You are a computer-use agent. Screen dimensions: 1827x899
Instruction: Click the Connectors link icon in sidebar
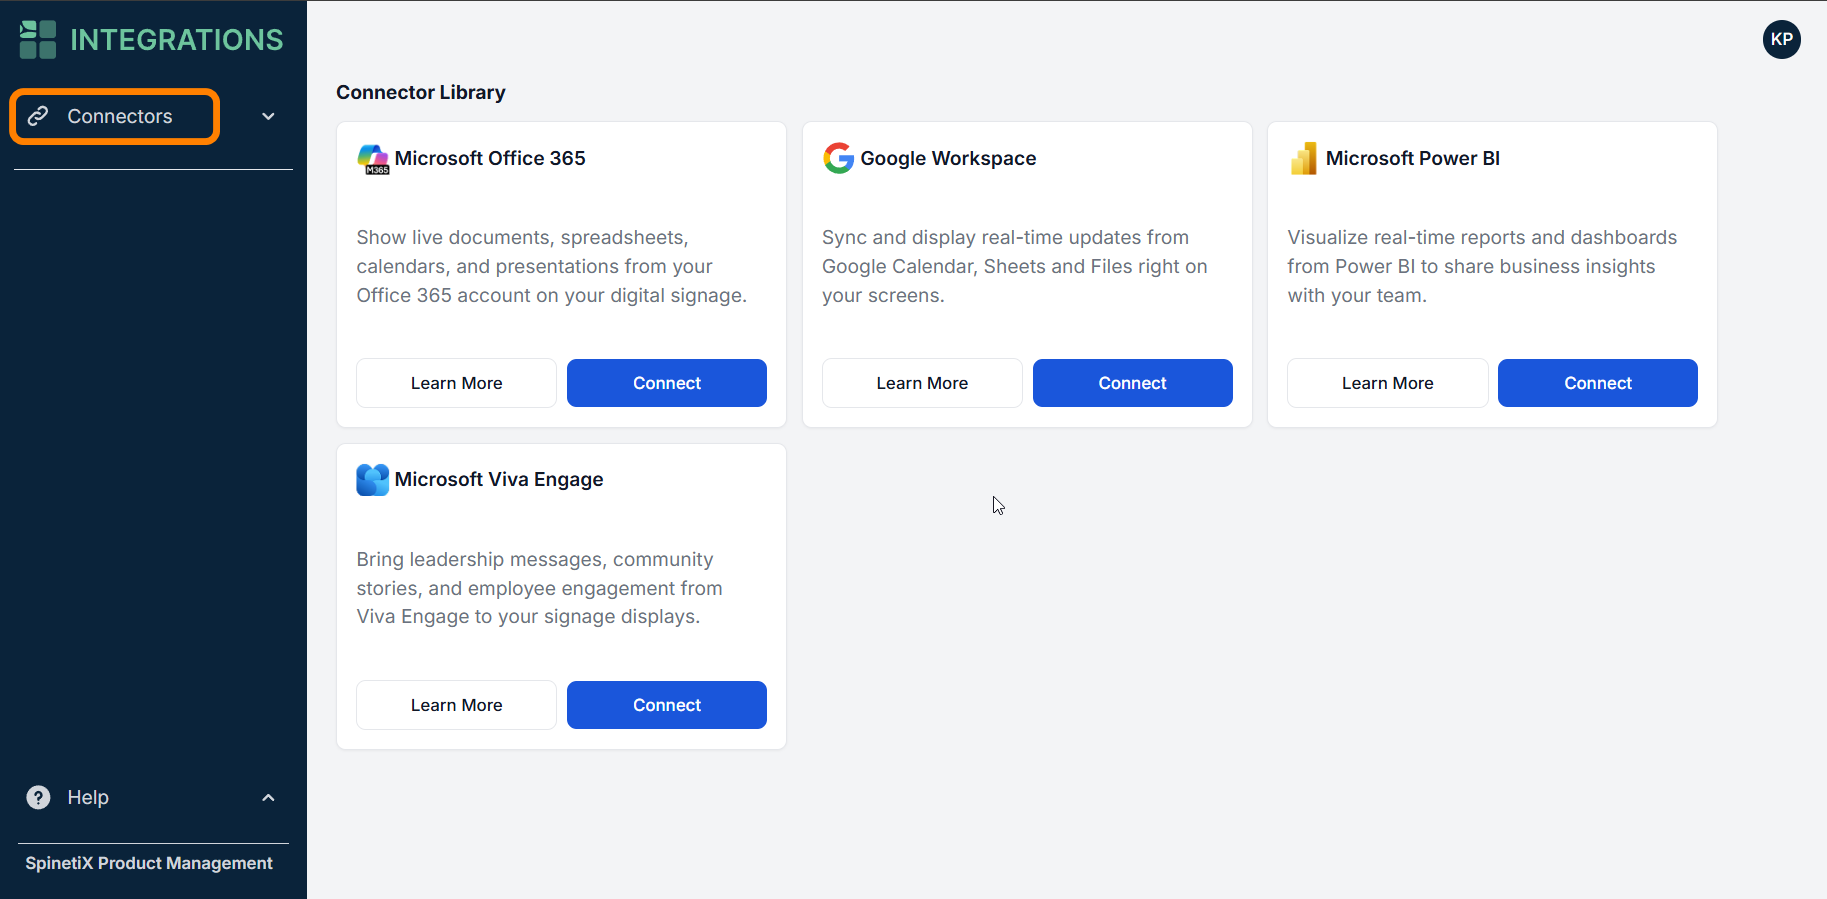tap(38, 116)
